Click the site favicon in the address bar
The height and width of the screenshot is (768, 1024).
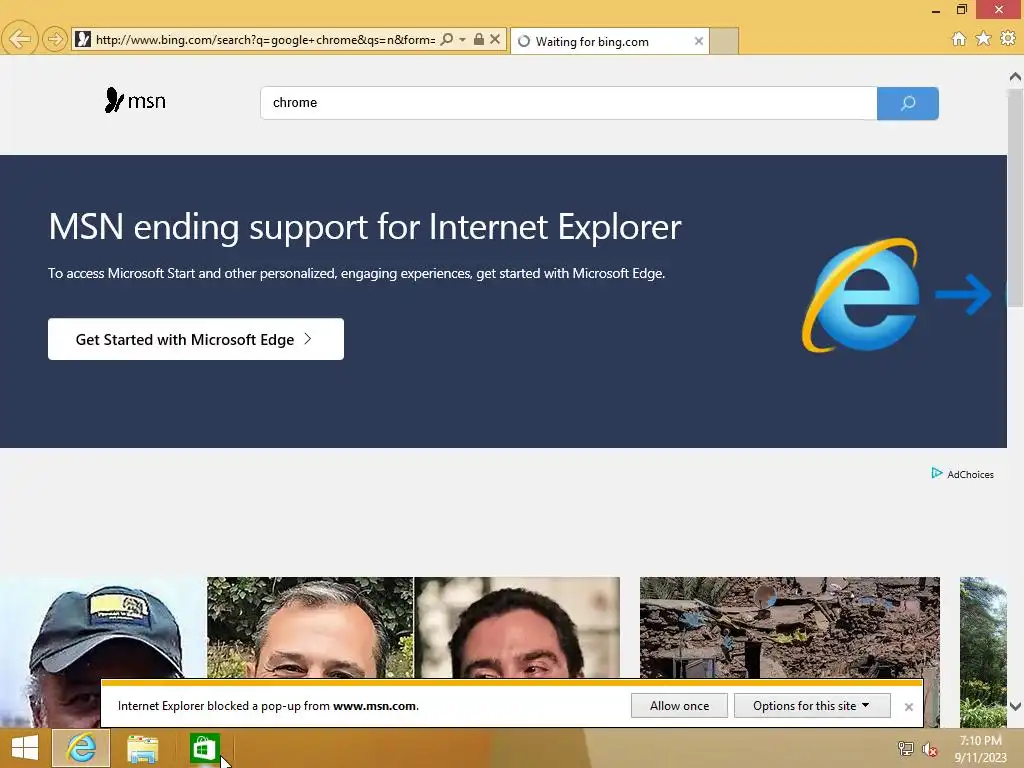83,40
